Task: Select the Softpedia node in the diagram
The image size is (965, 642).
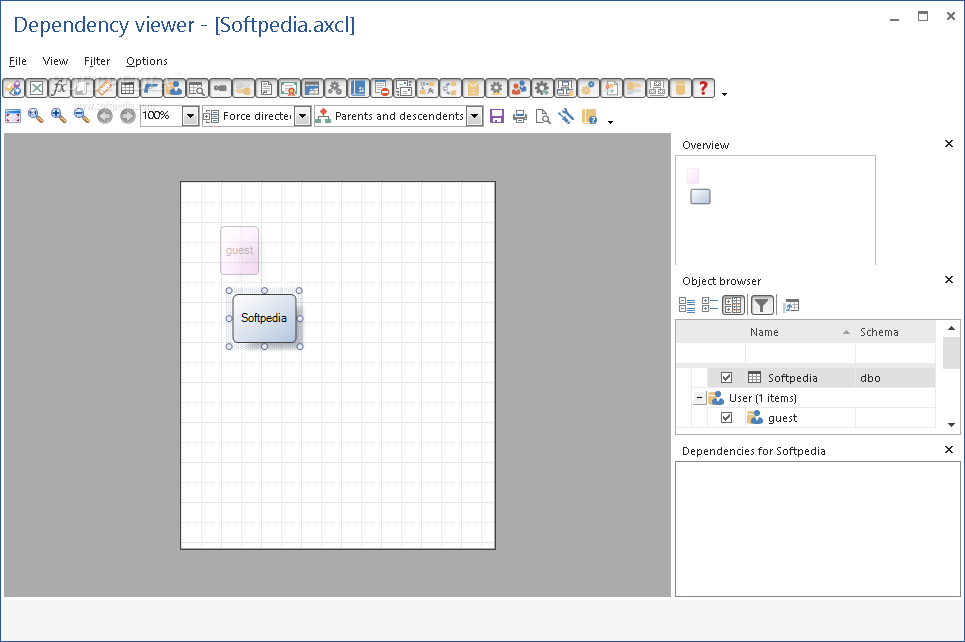Action: click(x=264, y=318)
